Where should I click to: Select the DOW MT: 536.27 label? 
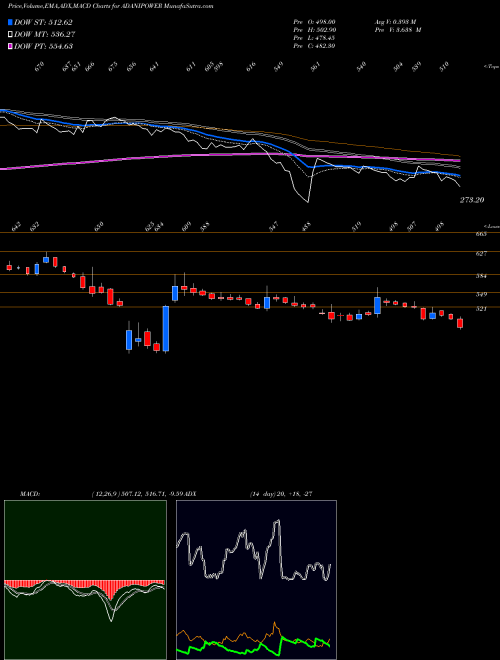point(45,35)
